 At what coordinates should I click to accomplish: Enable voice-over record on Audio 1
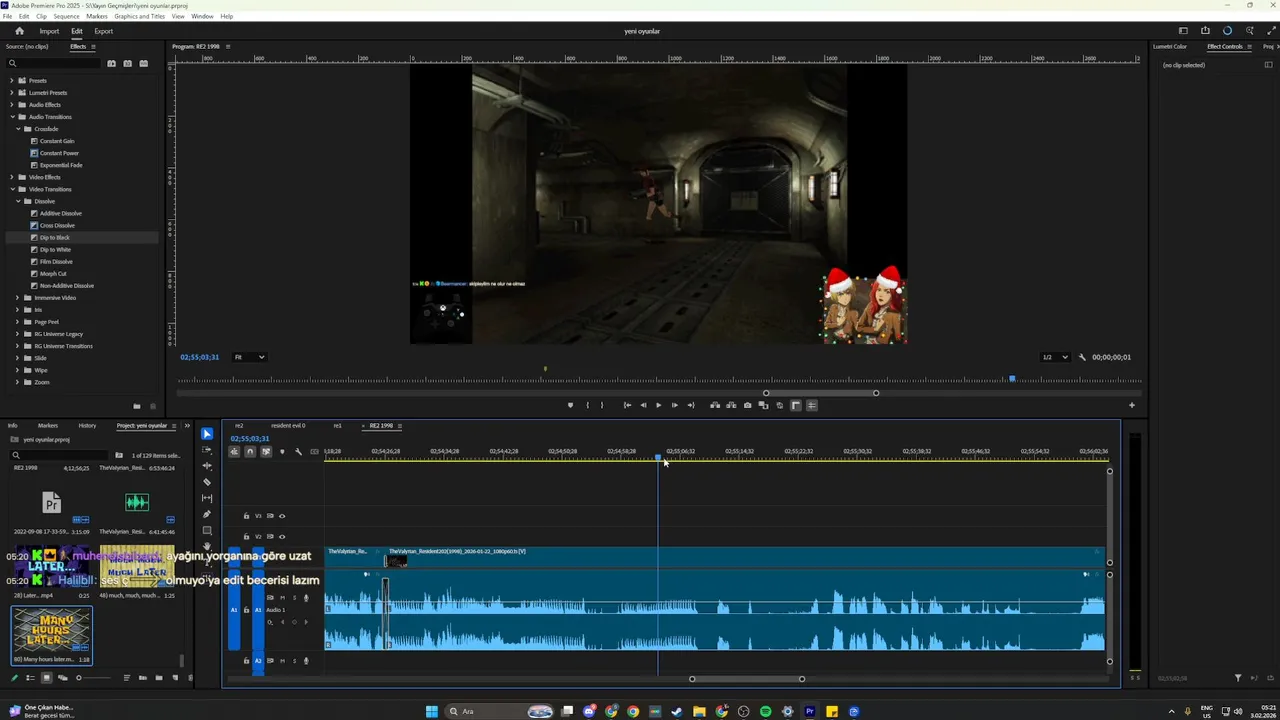306,598
